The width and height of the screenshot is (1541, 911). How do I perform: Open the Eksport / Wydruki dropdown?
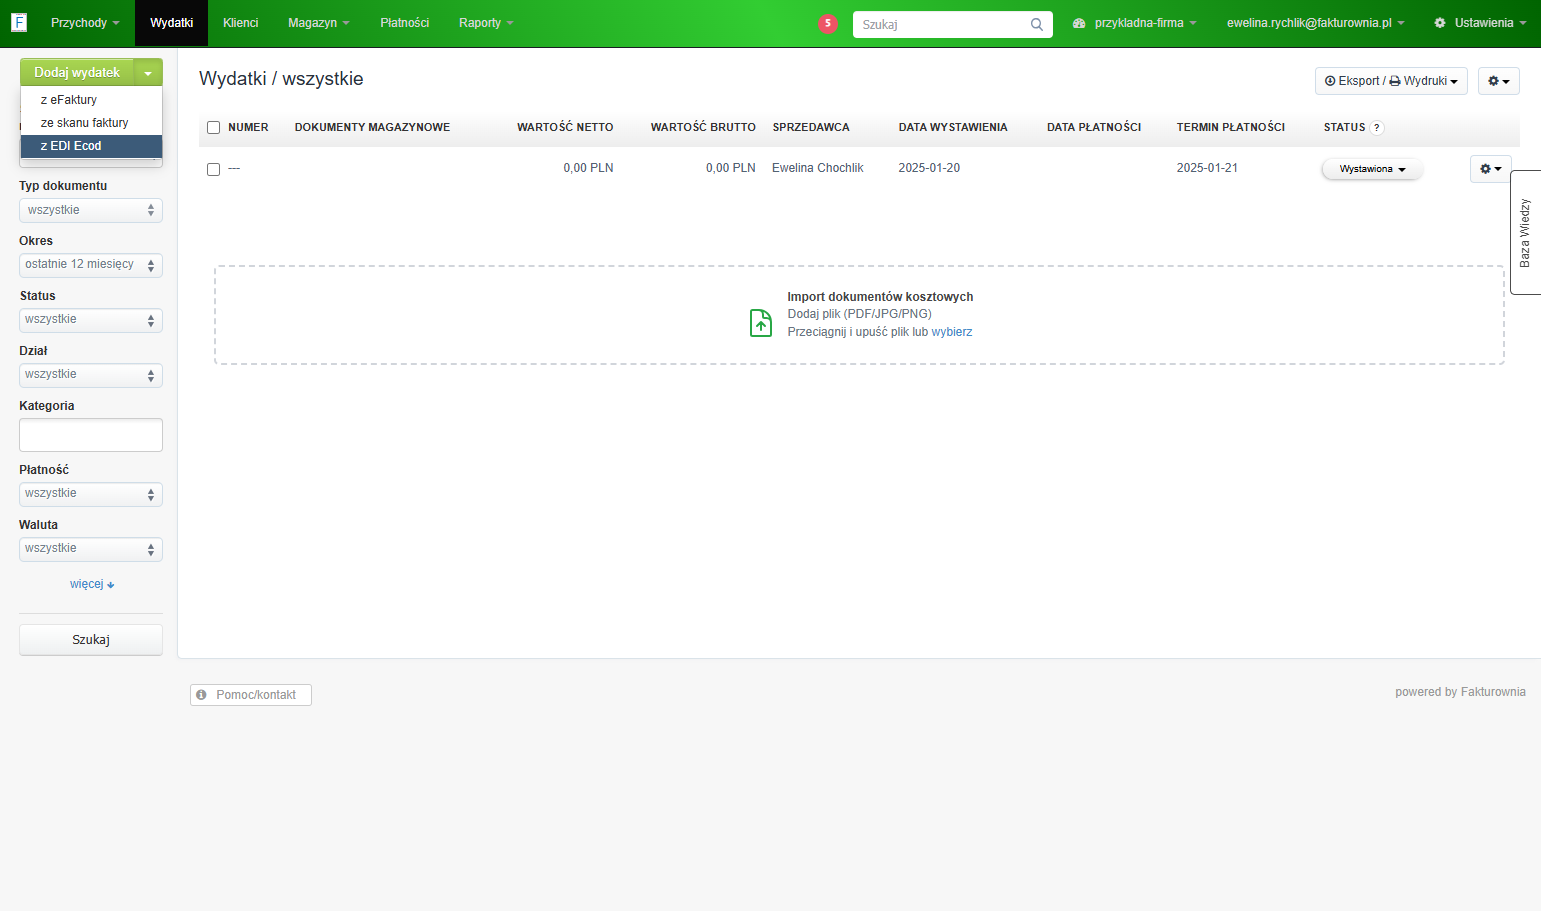(1391, 81)
